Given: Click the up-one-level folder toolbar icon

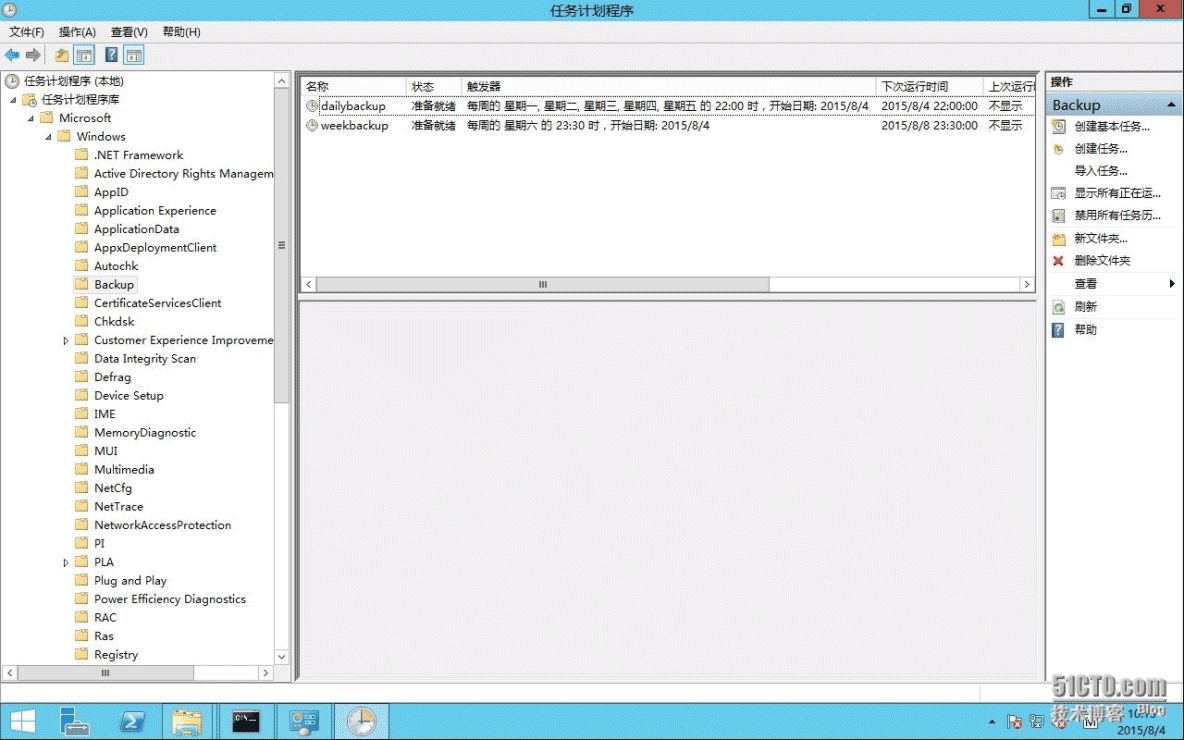Looking at the screenshot, I should 62,55.
